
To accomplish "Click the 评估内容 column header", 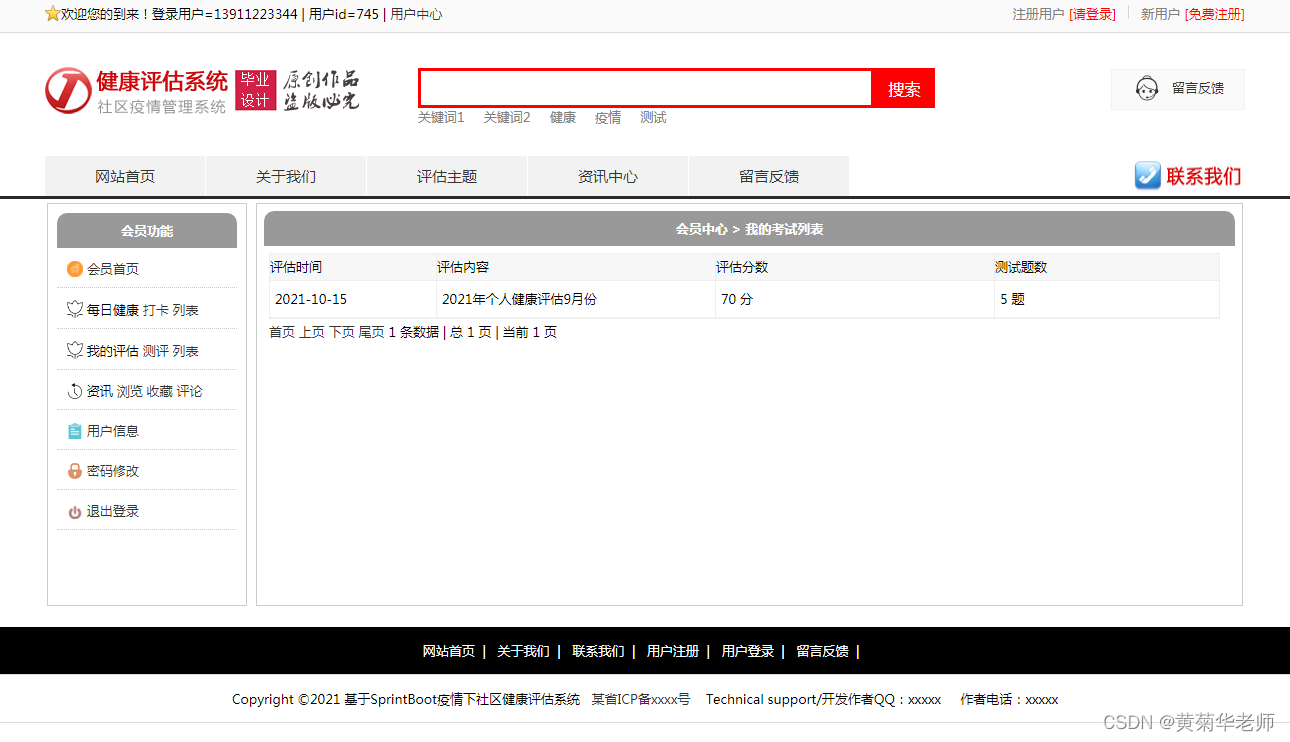I will coord(463,267).
